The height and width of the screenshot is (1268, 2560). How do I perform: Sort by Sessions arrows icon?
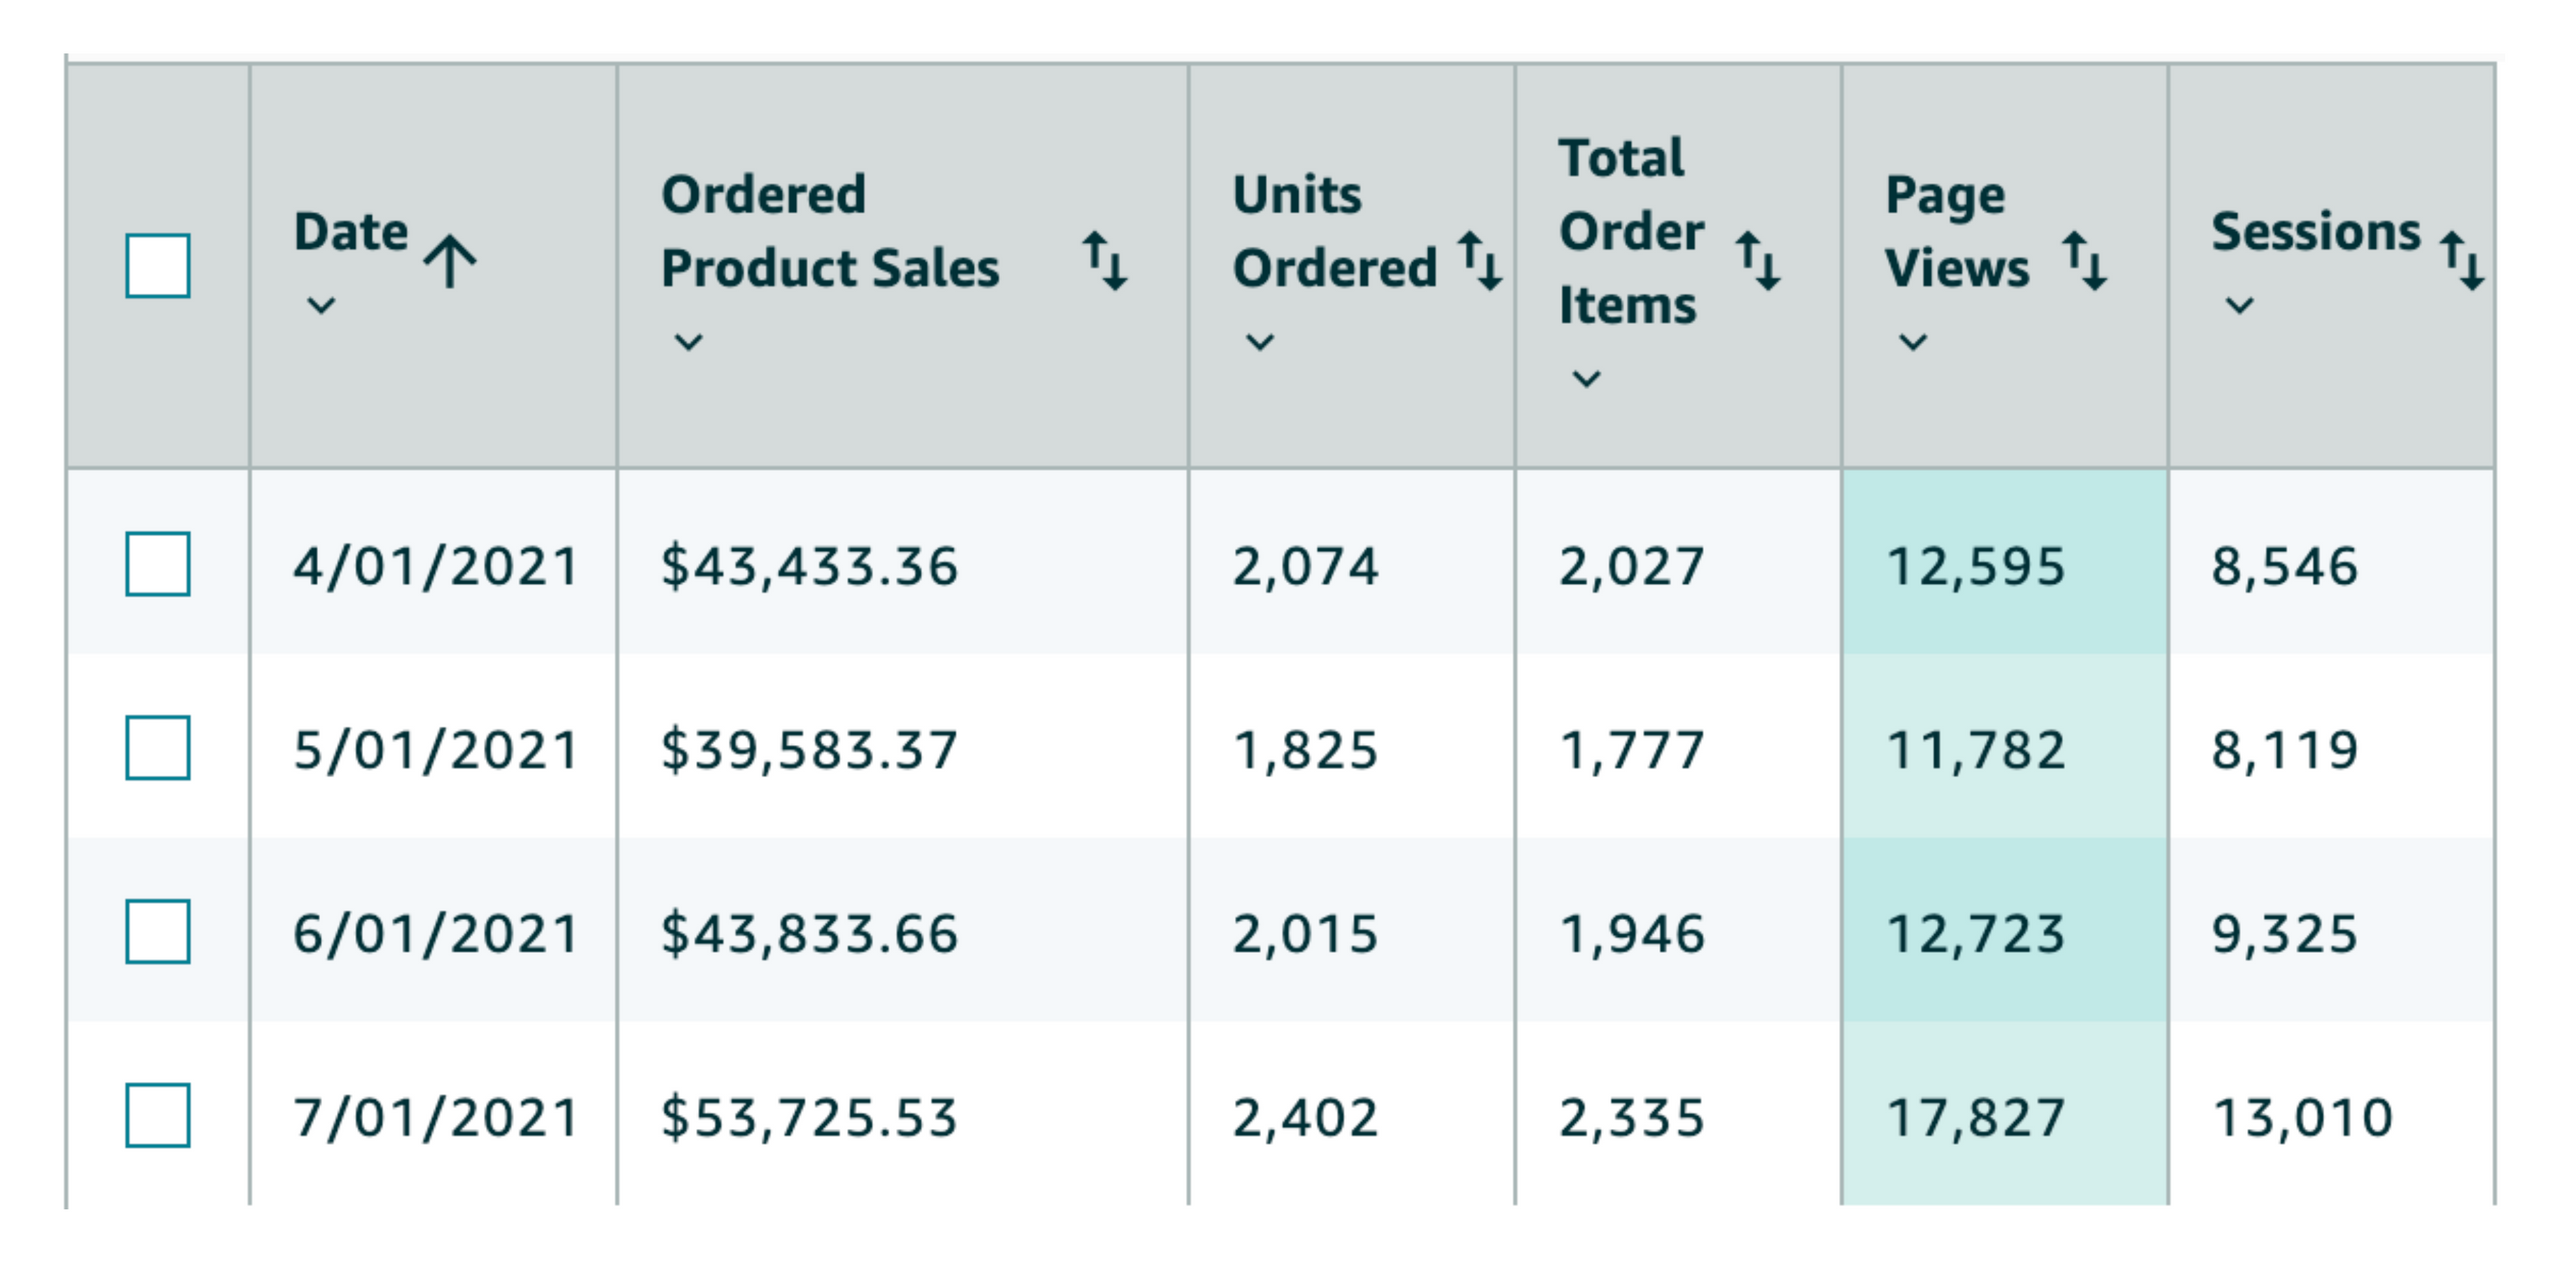click(x=2461, y=261)
